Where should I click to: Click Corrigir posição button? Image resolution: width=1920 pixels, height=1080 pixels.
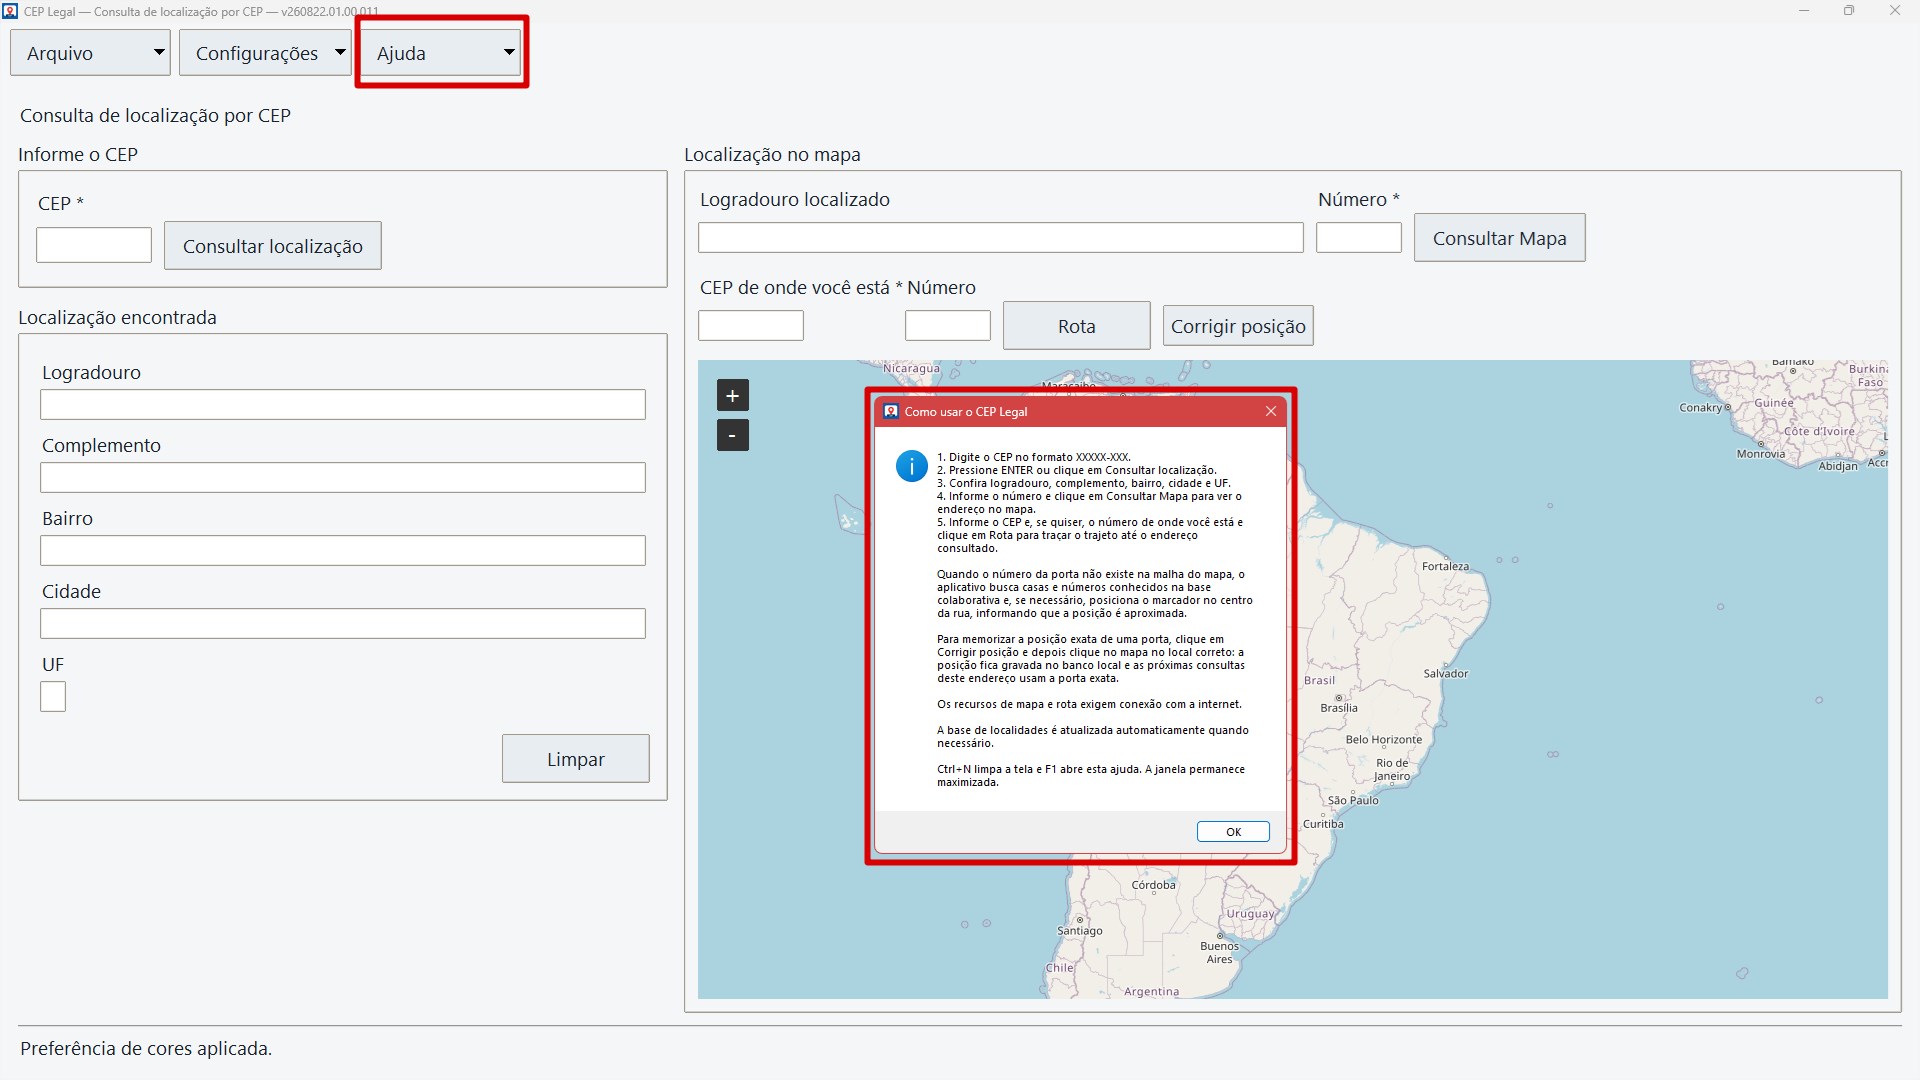pos(1238,326)
